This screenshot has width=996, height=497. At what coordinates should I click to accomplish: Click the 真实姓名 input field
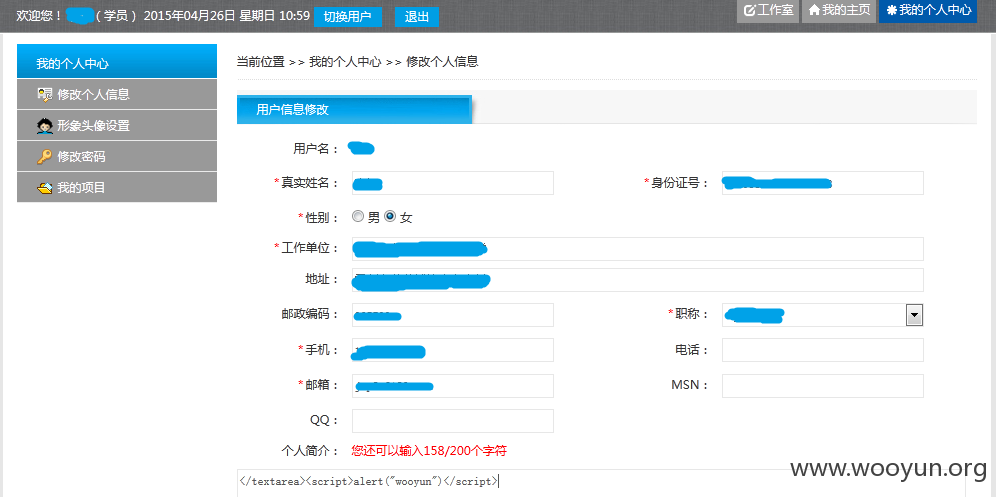(453, 182)
